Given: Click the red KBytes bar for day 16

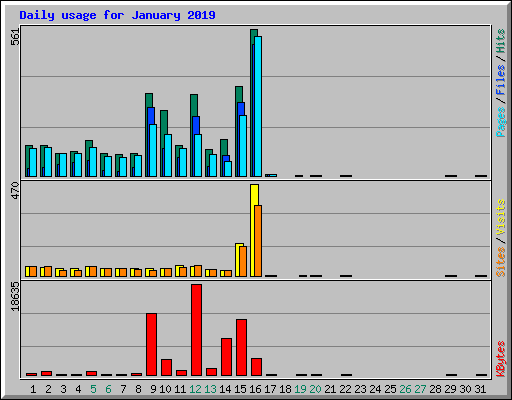Looking at the screenshot, I should [x=256, y=367].
